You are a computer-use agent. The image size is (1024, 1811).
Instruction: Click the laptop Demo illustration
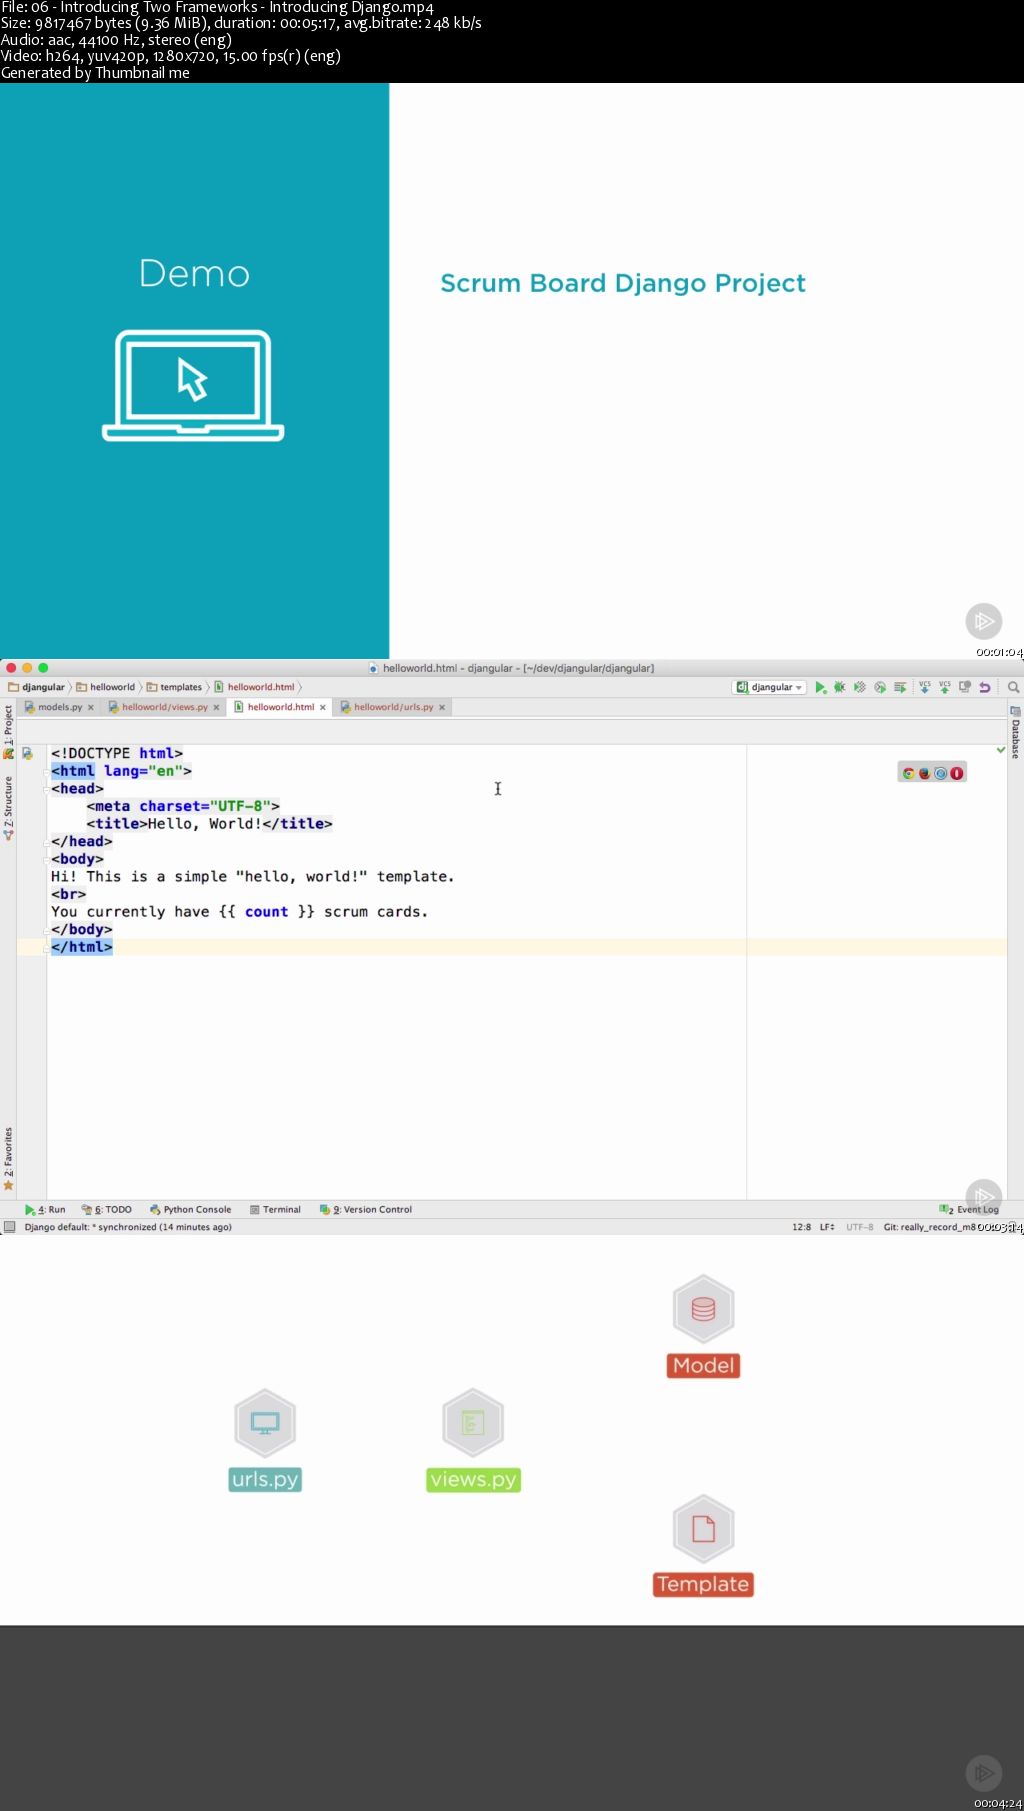pyautogui.click(x=193, y=386)
